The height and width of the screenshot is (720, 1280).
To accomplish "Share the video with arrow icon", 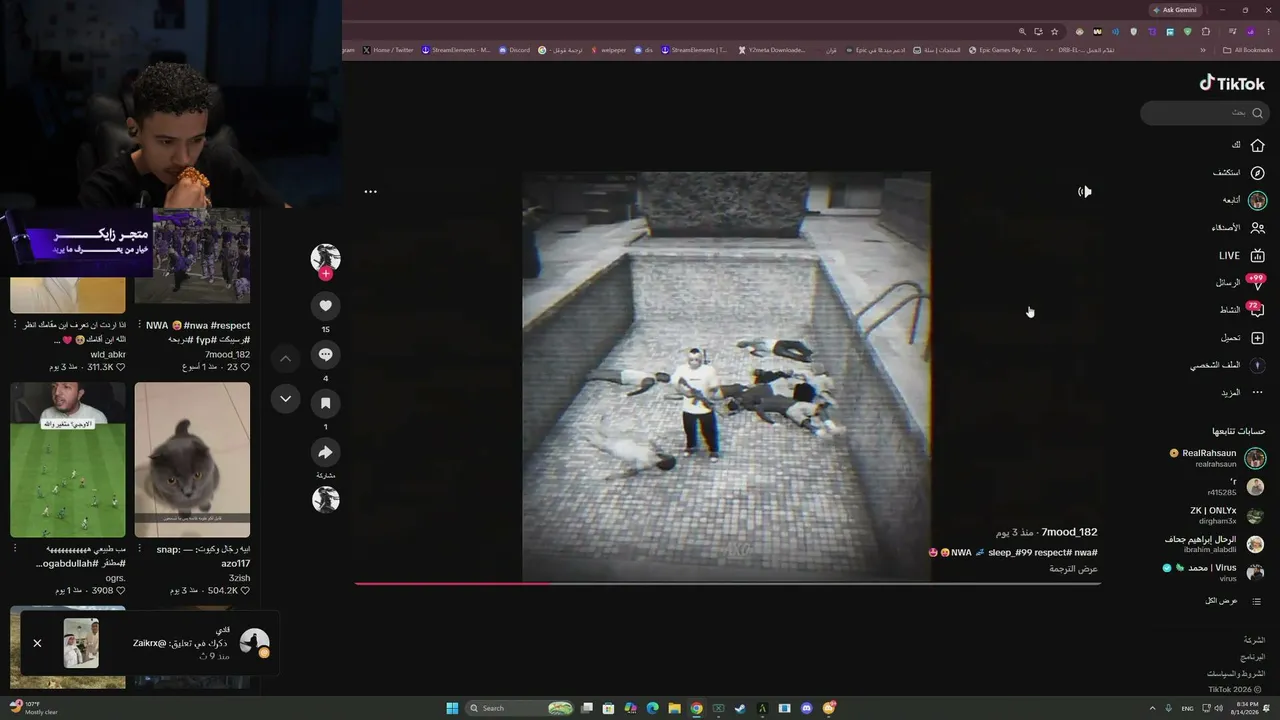I will (x=325, y=452).
